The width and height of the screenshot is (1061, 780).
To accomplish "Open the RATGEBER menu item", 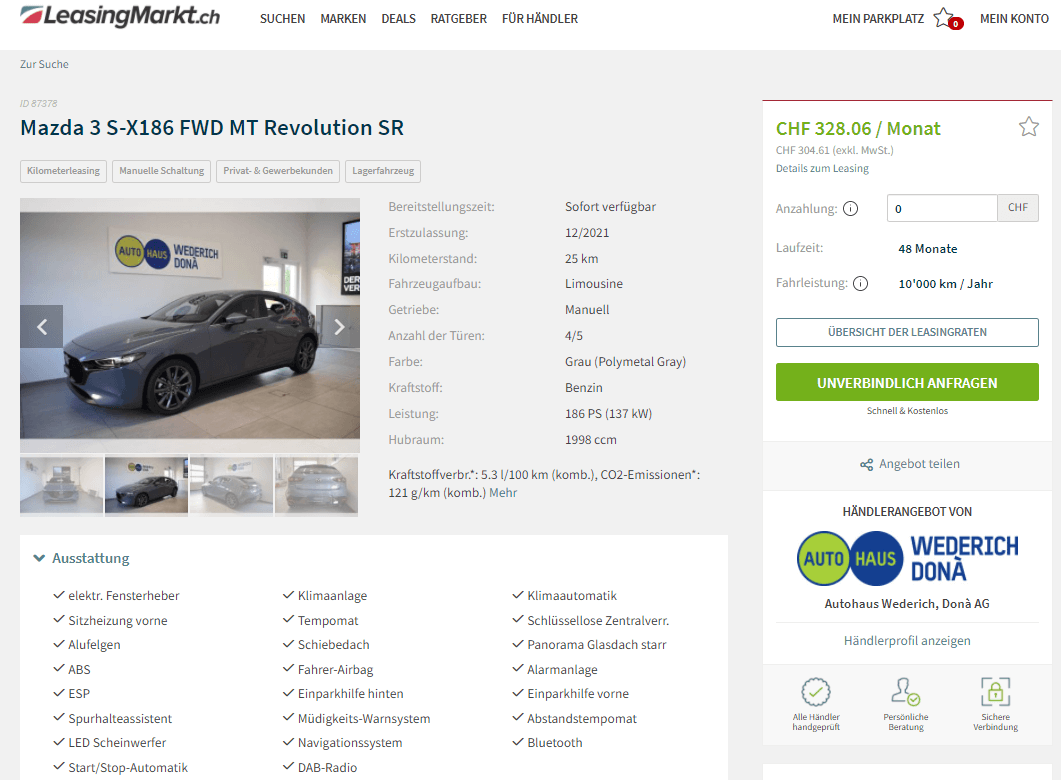I will pos(458,19).
